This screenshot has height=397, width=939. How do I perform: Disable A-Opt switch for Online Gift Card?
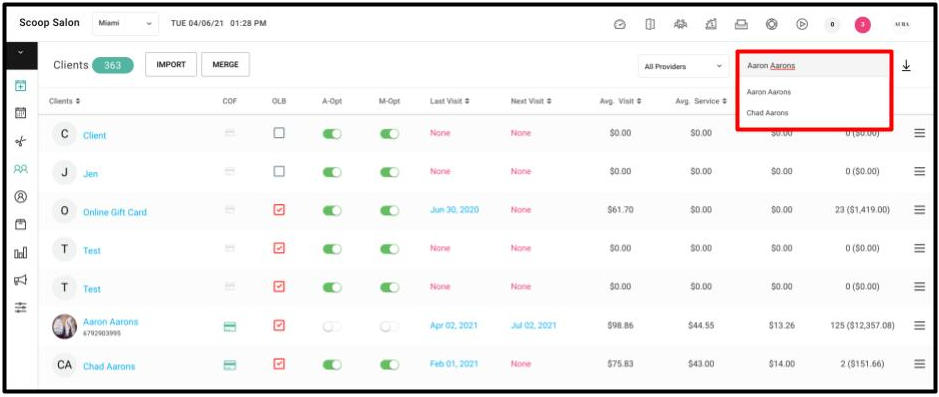[x=332, y=211]
